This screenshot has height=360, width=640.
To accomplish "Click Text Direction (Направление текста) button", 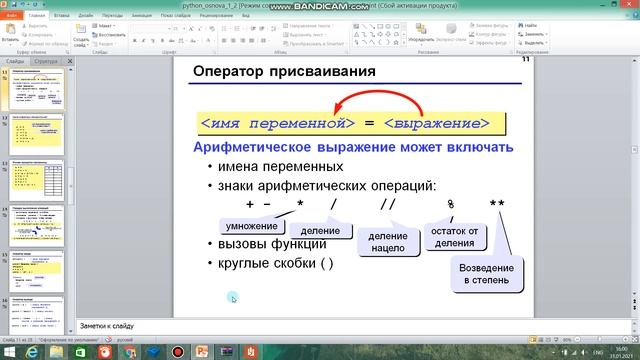I will [309, 26].
